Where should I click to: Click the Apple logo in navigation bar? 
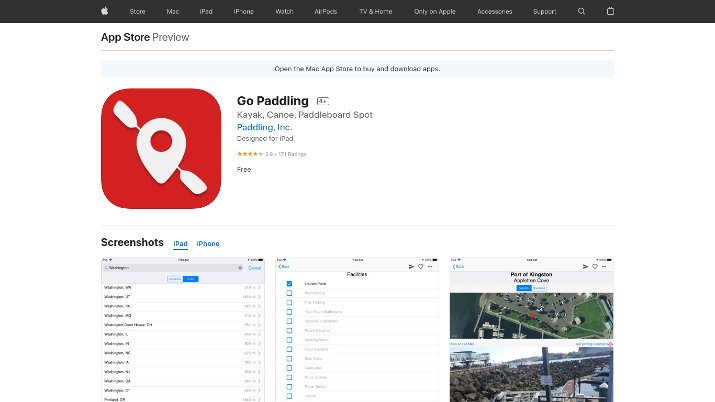pyautogui.click(x=104, y=11)
